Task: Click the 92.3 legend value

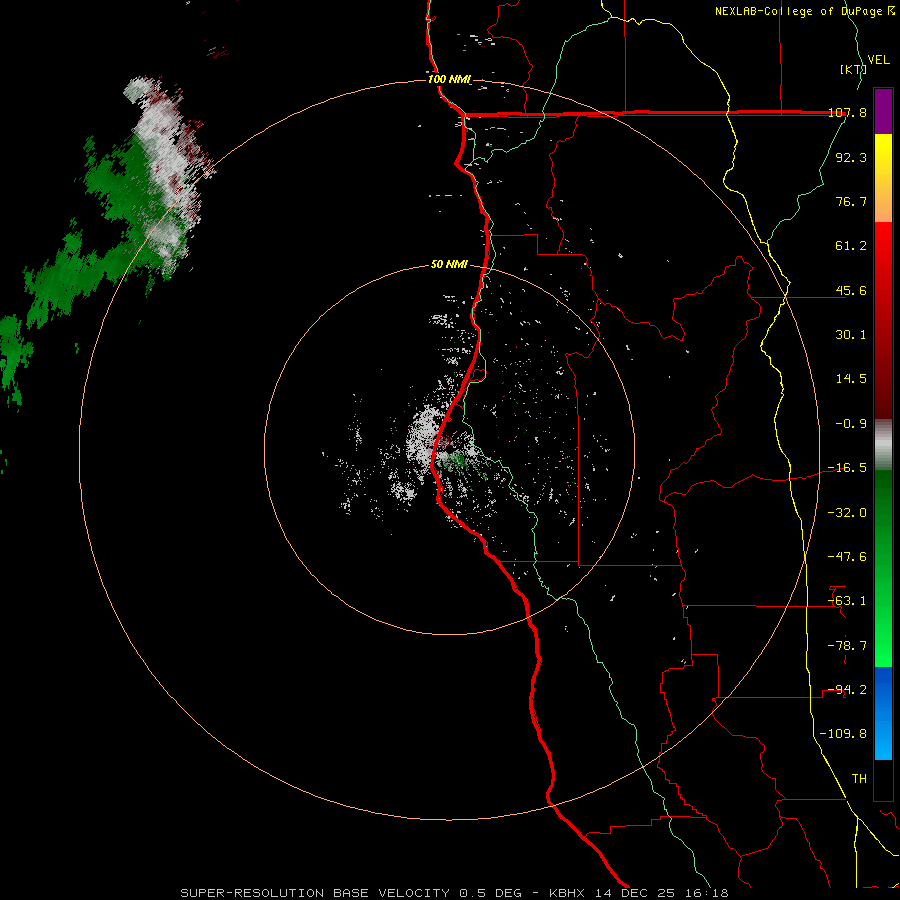Action: [851, 157]
